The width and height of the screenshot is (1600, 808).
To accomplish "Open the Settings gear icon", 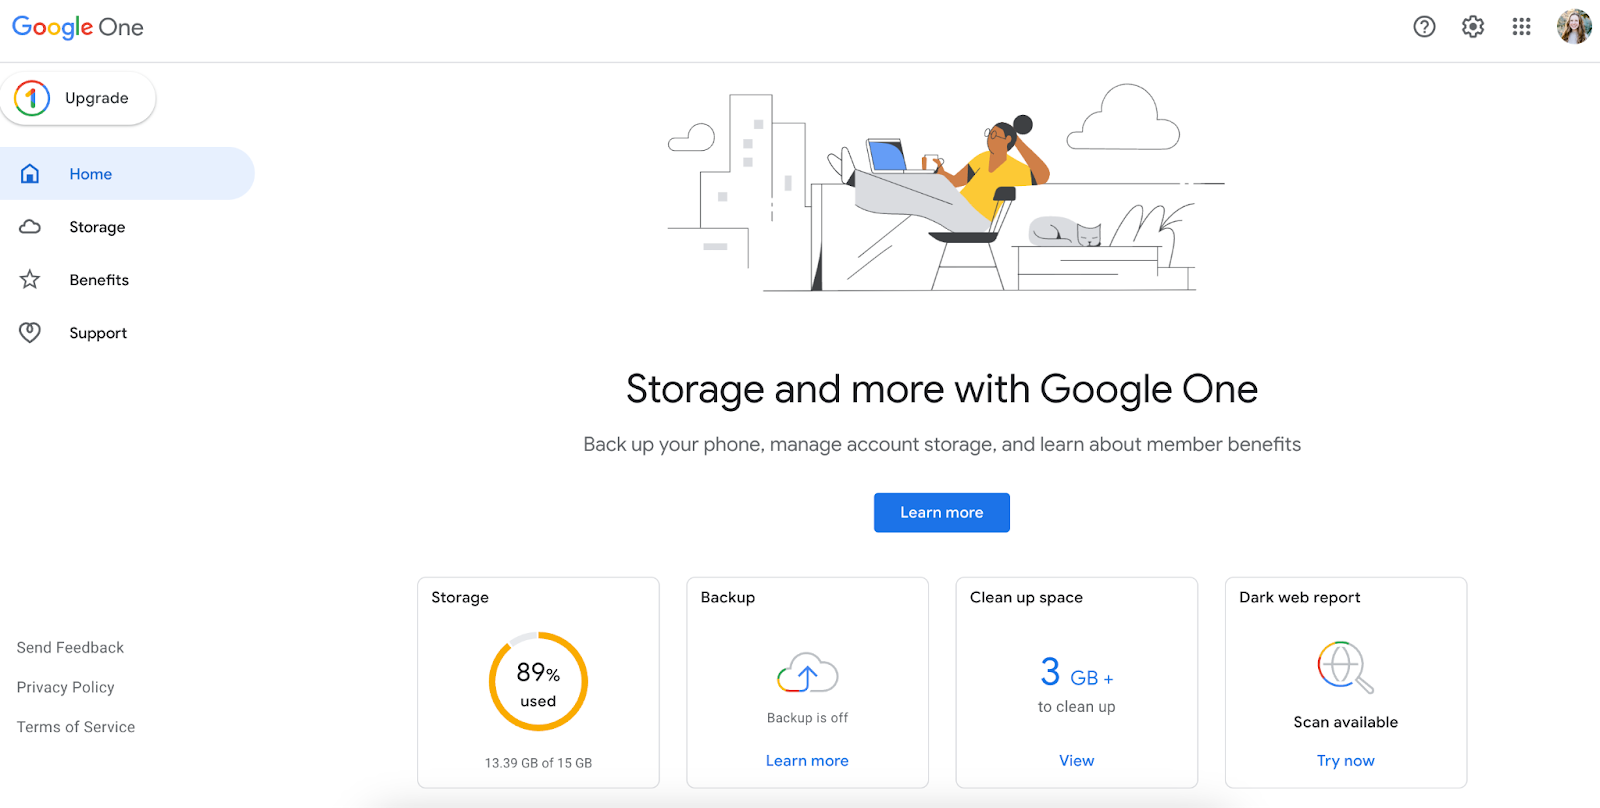I will coord(1473,27).
